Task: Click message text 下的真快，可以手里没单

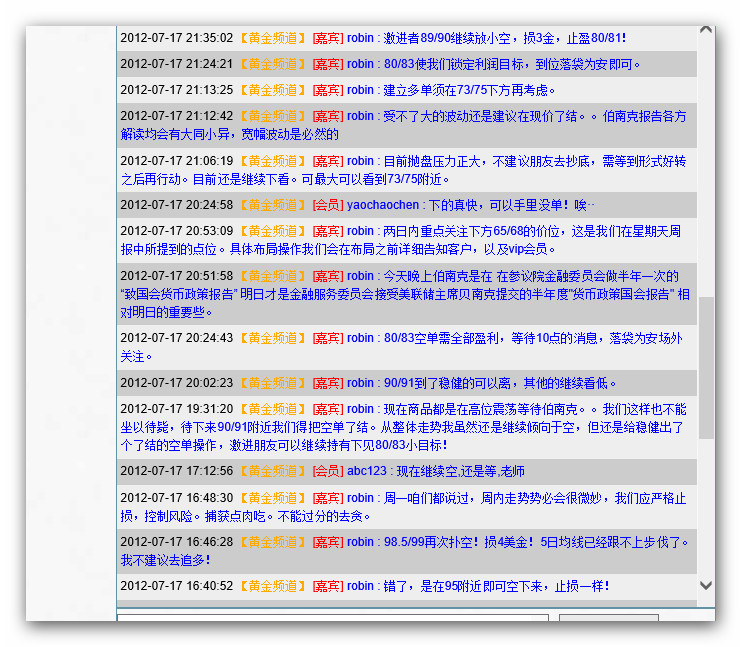Action: point(495,205)
